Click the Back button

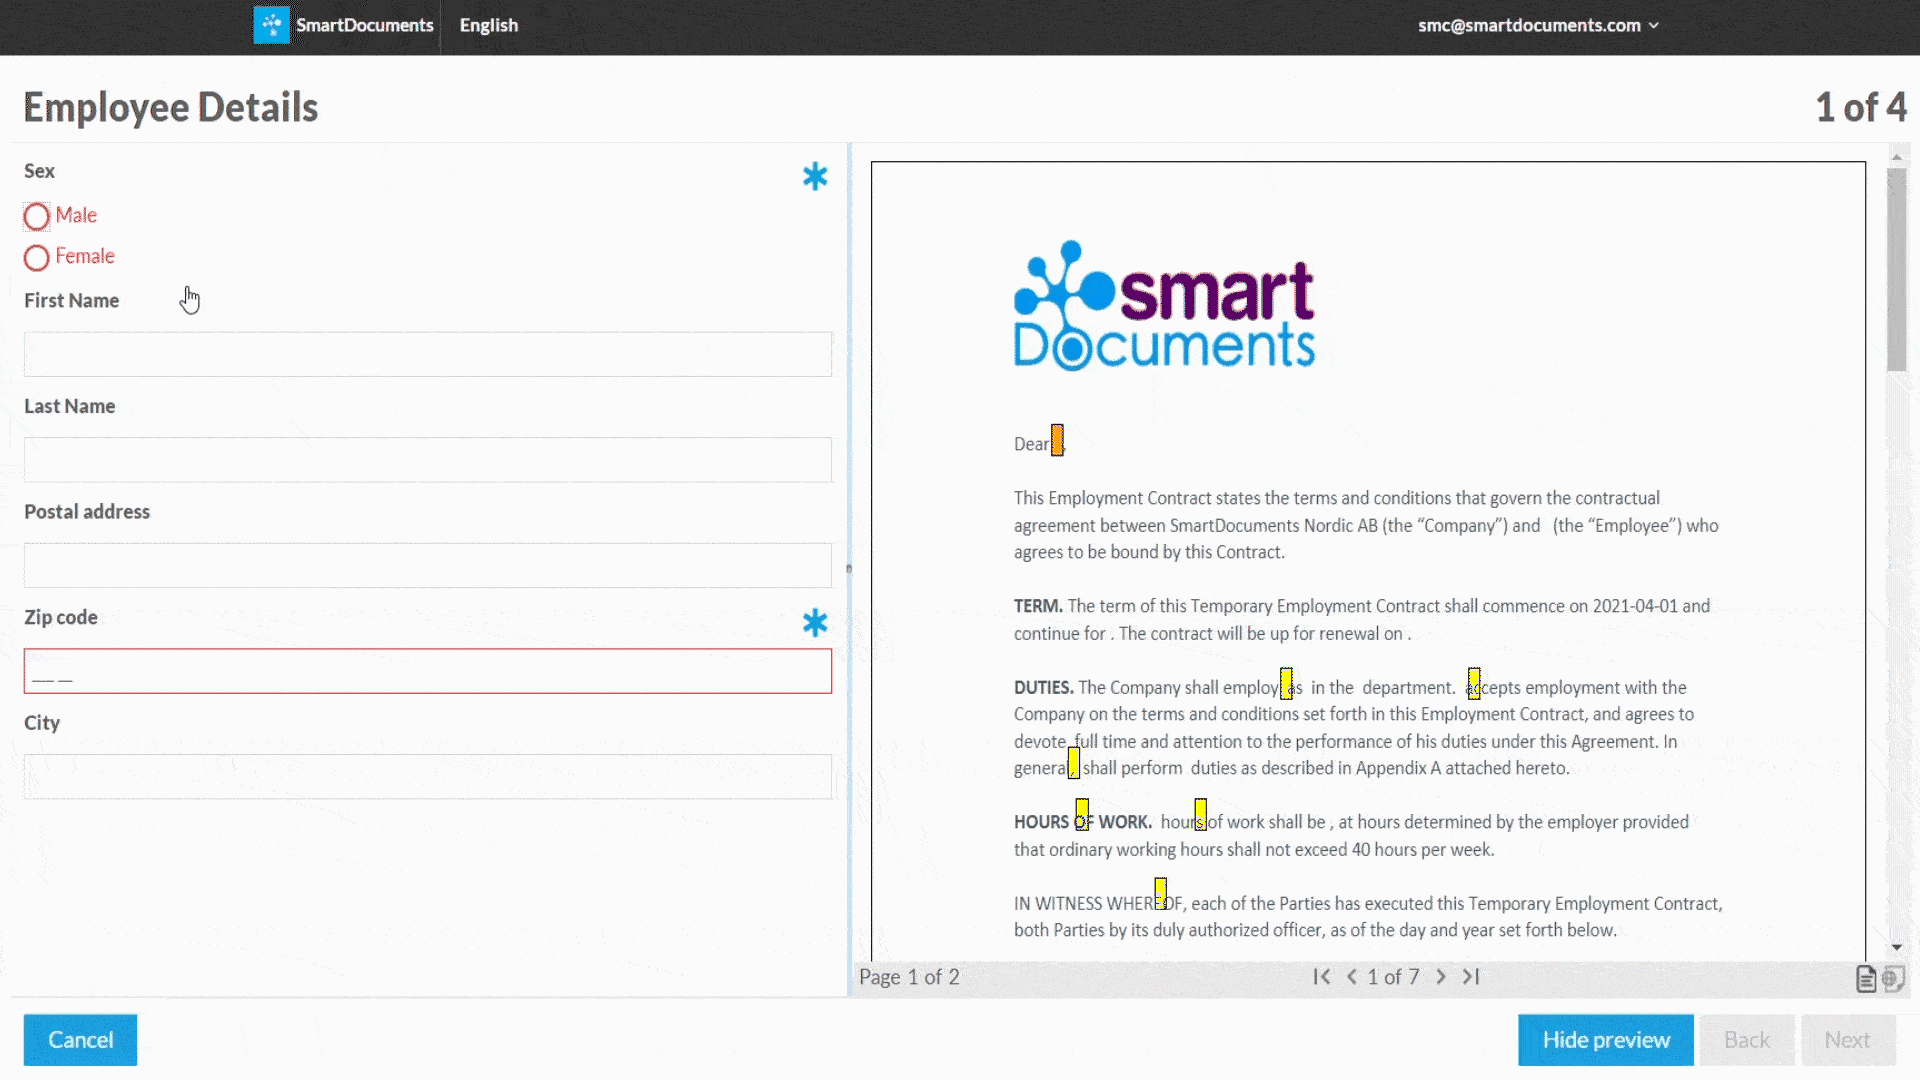point(1747,1040)
